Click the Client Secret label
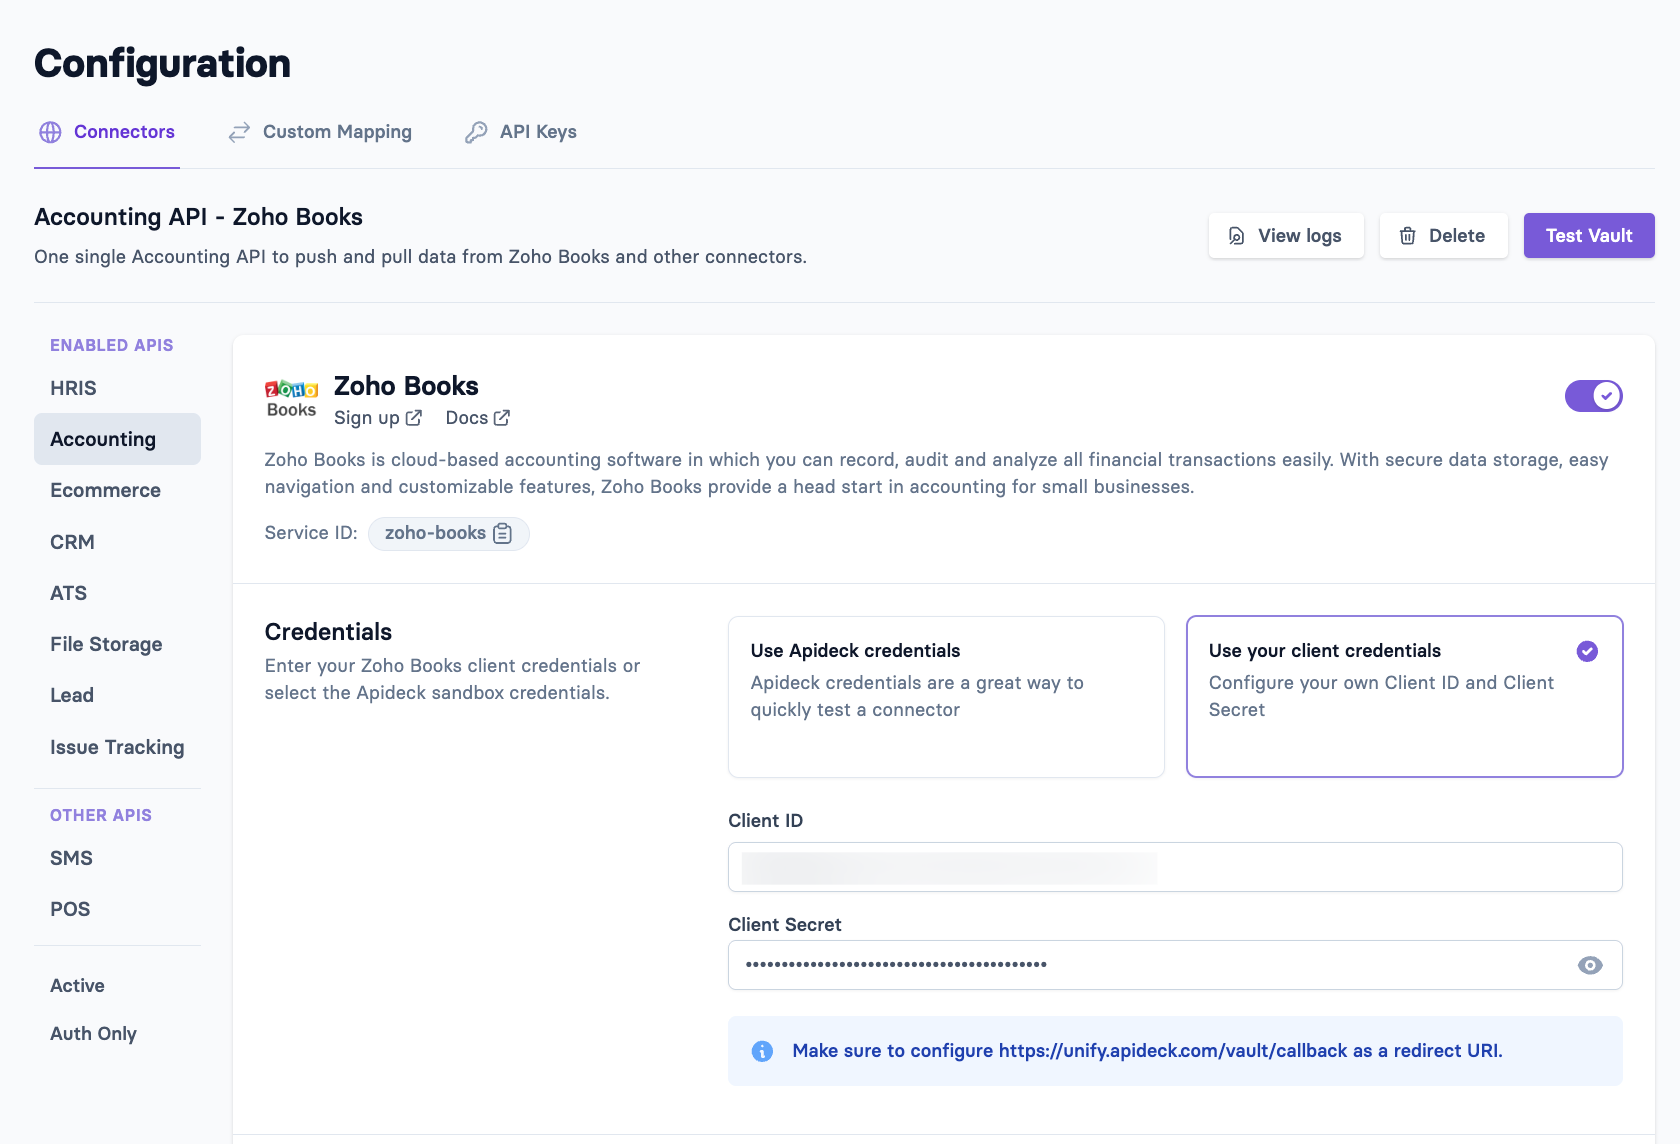Image resolution: width=1680 pixels, height=1144 pixels. coord(785,925)
